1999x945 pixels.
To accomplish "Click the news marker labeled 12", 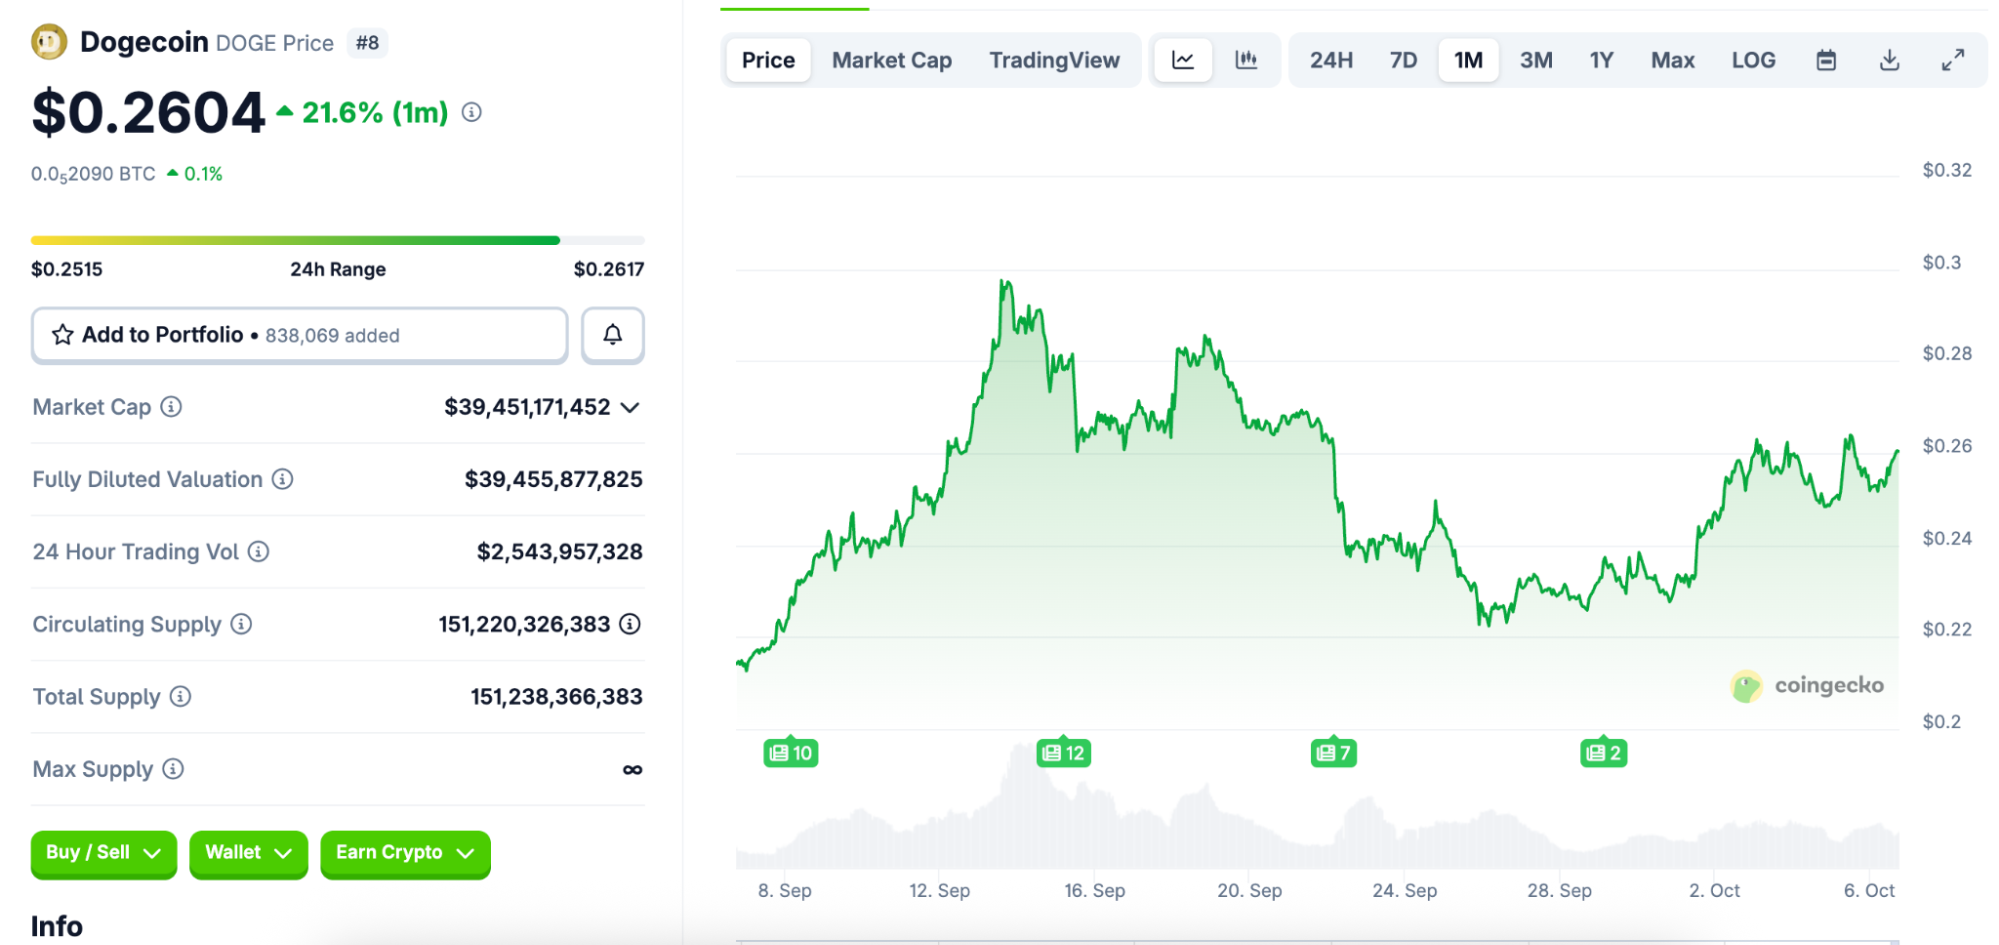I will (1063, 753).
